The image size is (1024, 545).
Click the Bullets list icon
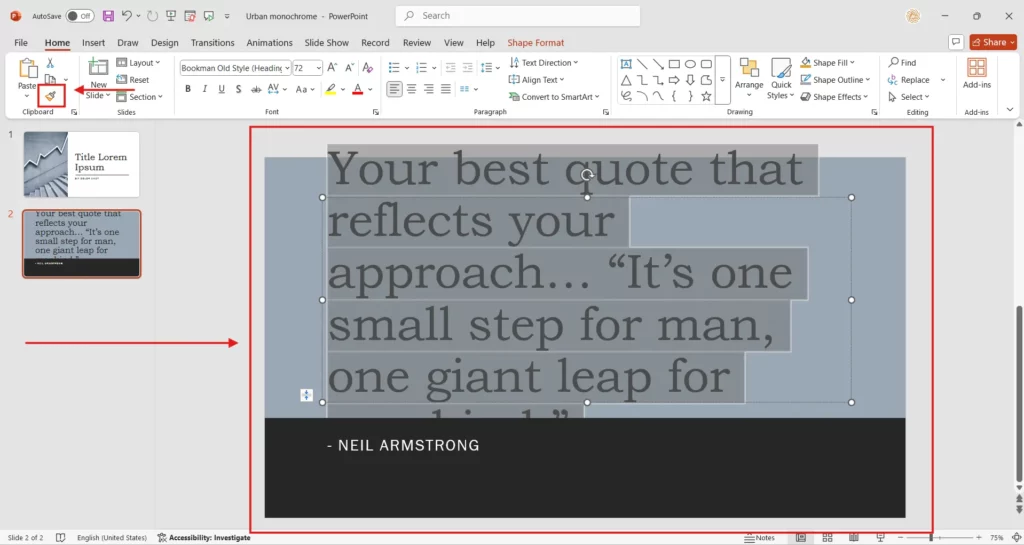[x=396, y=67]
